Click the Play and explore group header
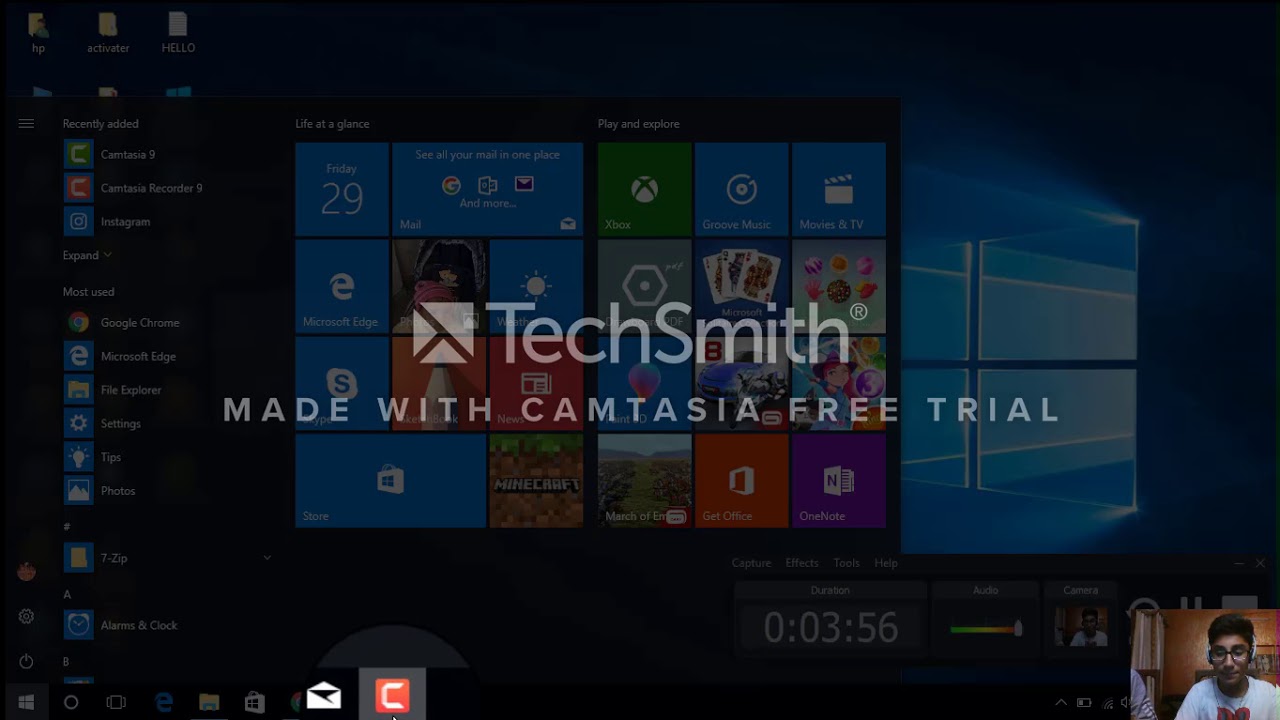Screen dimensions: 1280x720 (x=639, y=124)
